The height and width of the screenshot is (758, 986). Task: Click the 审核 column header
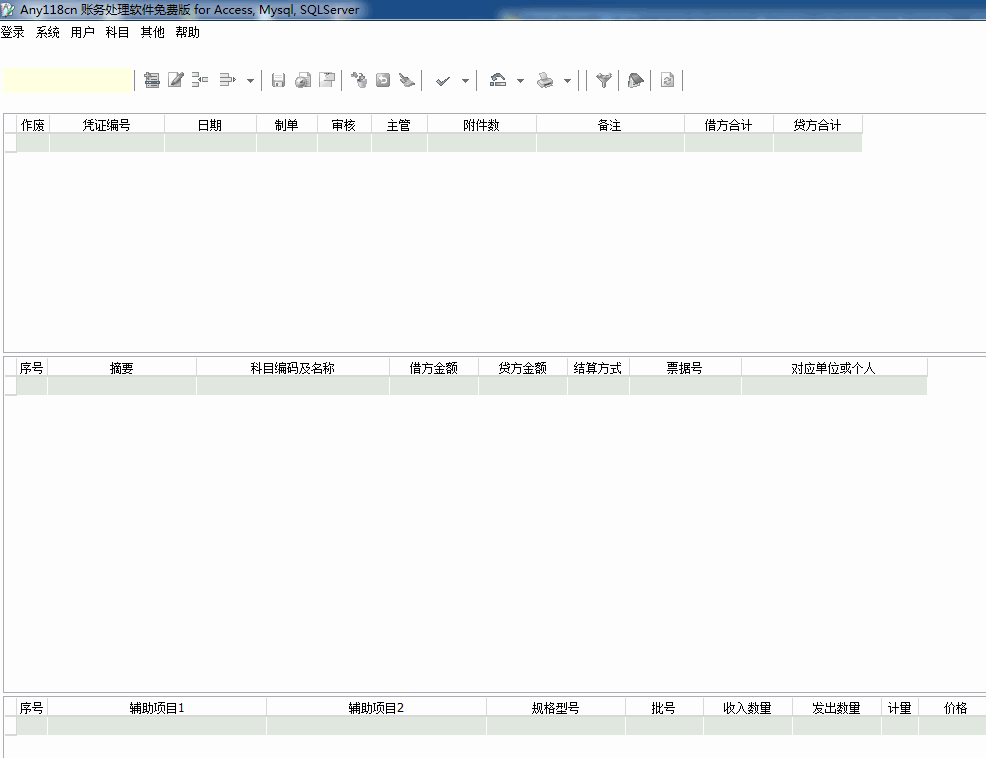[x=344, y=125]
